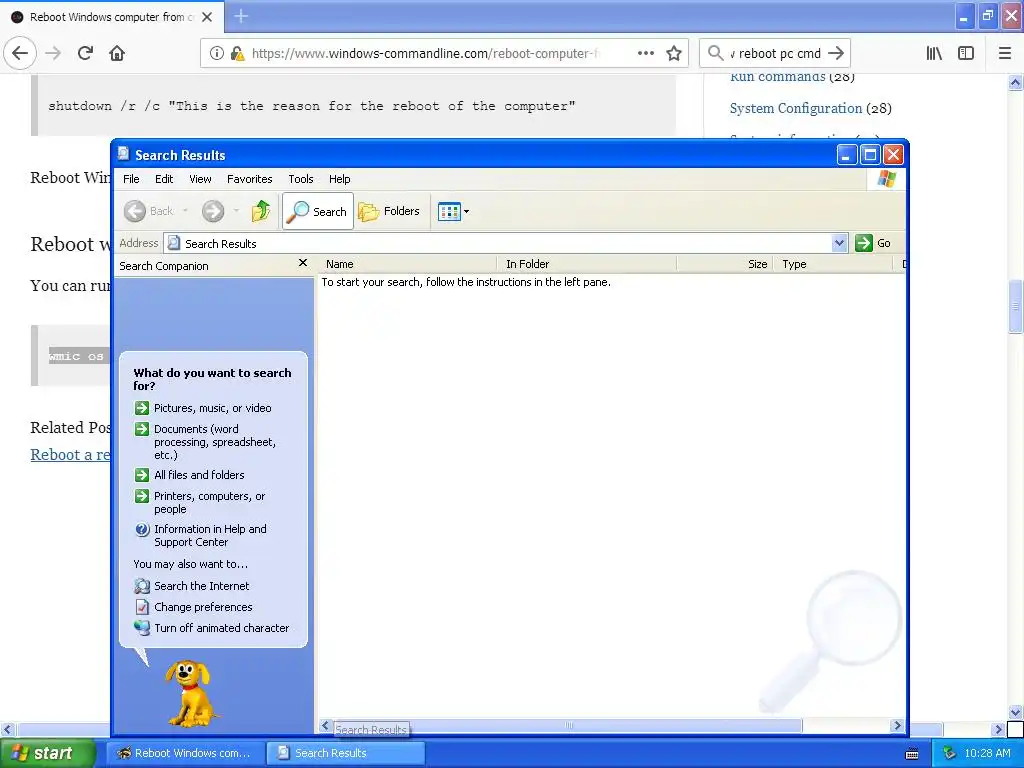
Task: Open Firefox hamburger menu
Action: [1005, 53]
